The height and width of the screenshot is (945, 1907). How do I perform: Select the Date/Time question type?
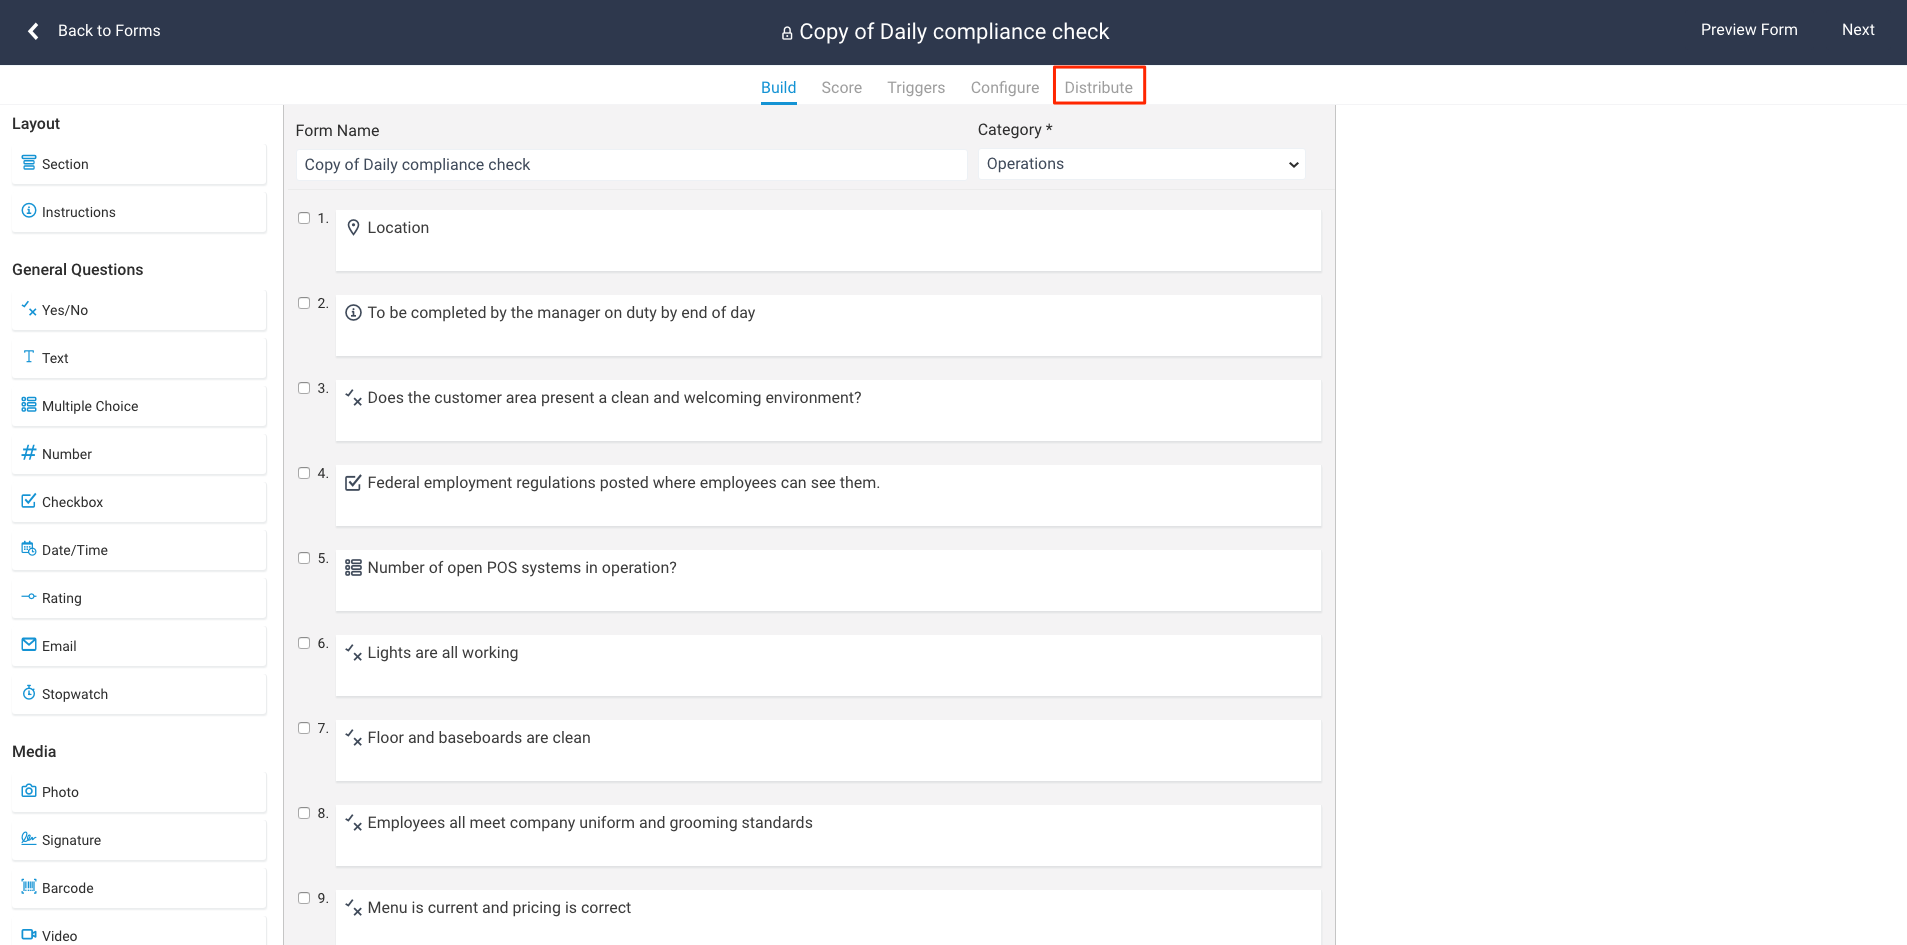pyautogui.click(x=74, y=549)
